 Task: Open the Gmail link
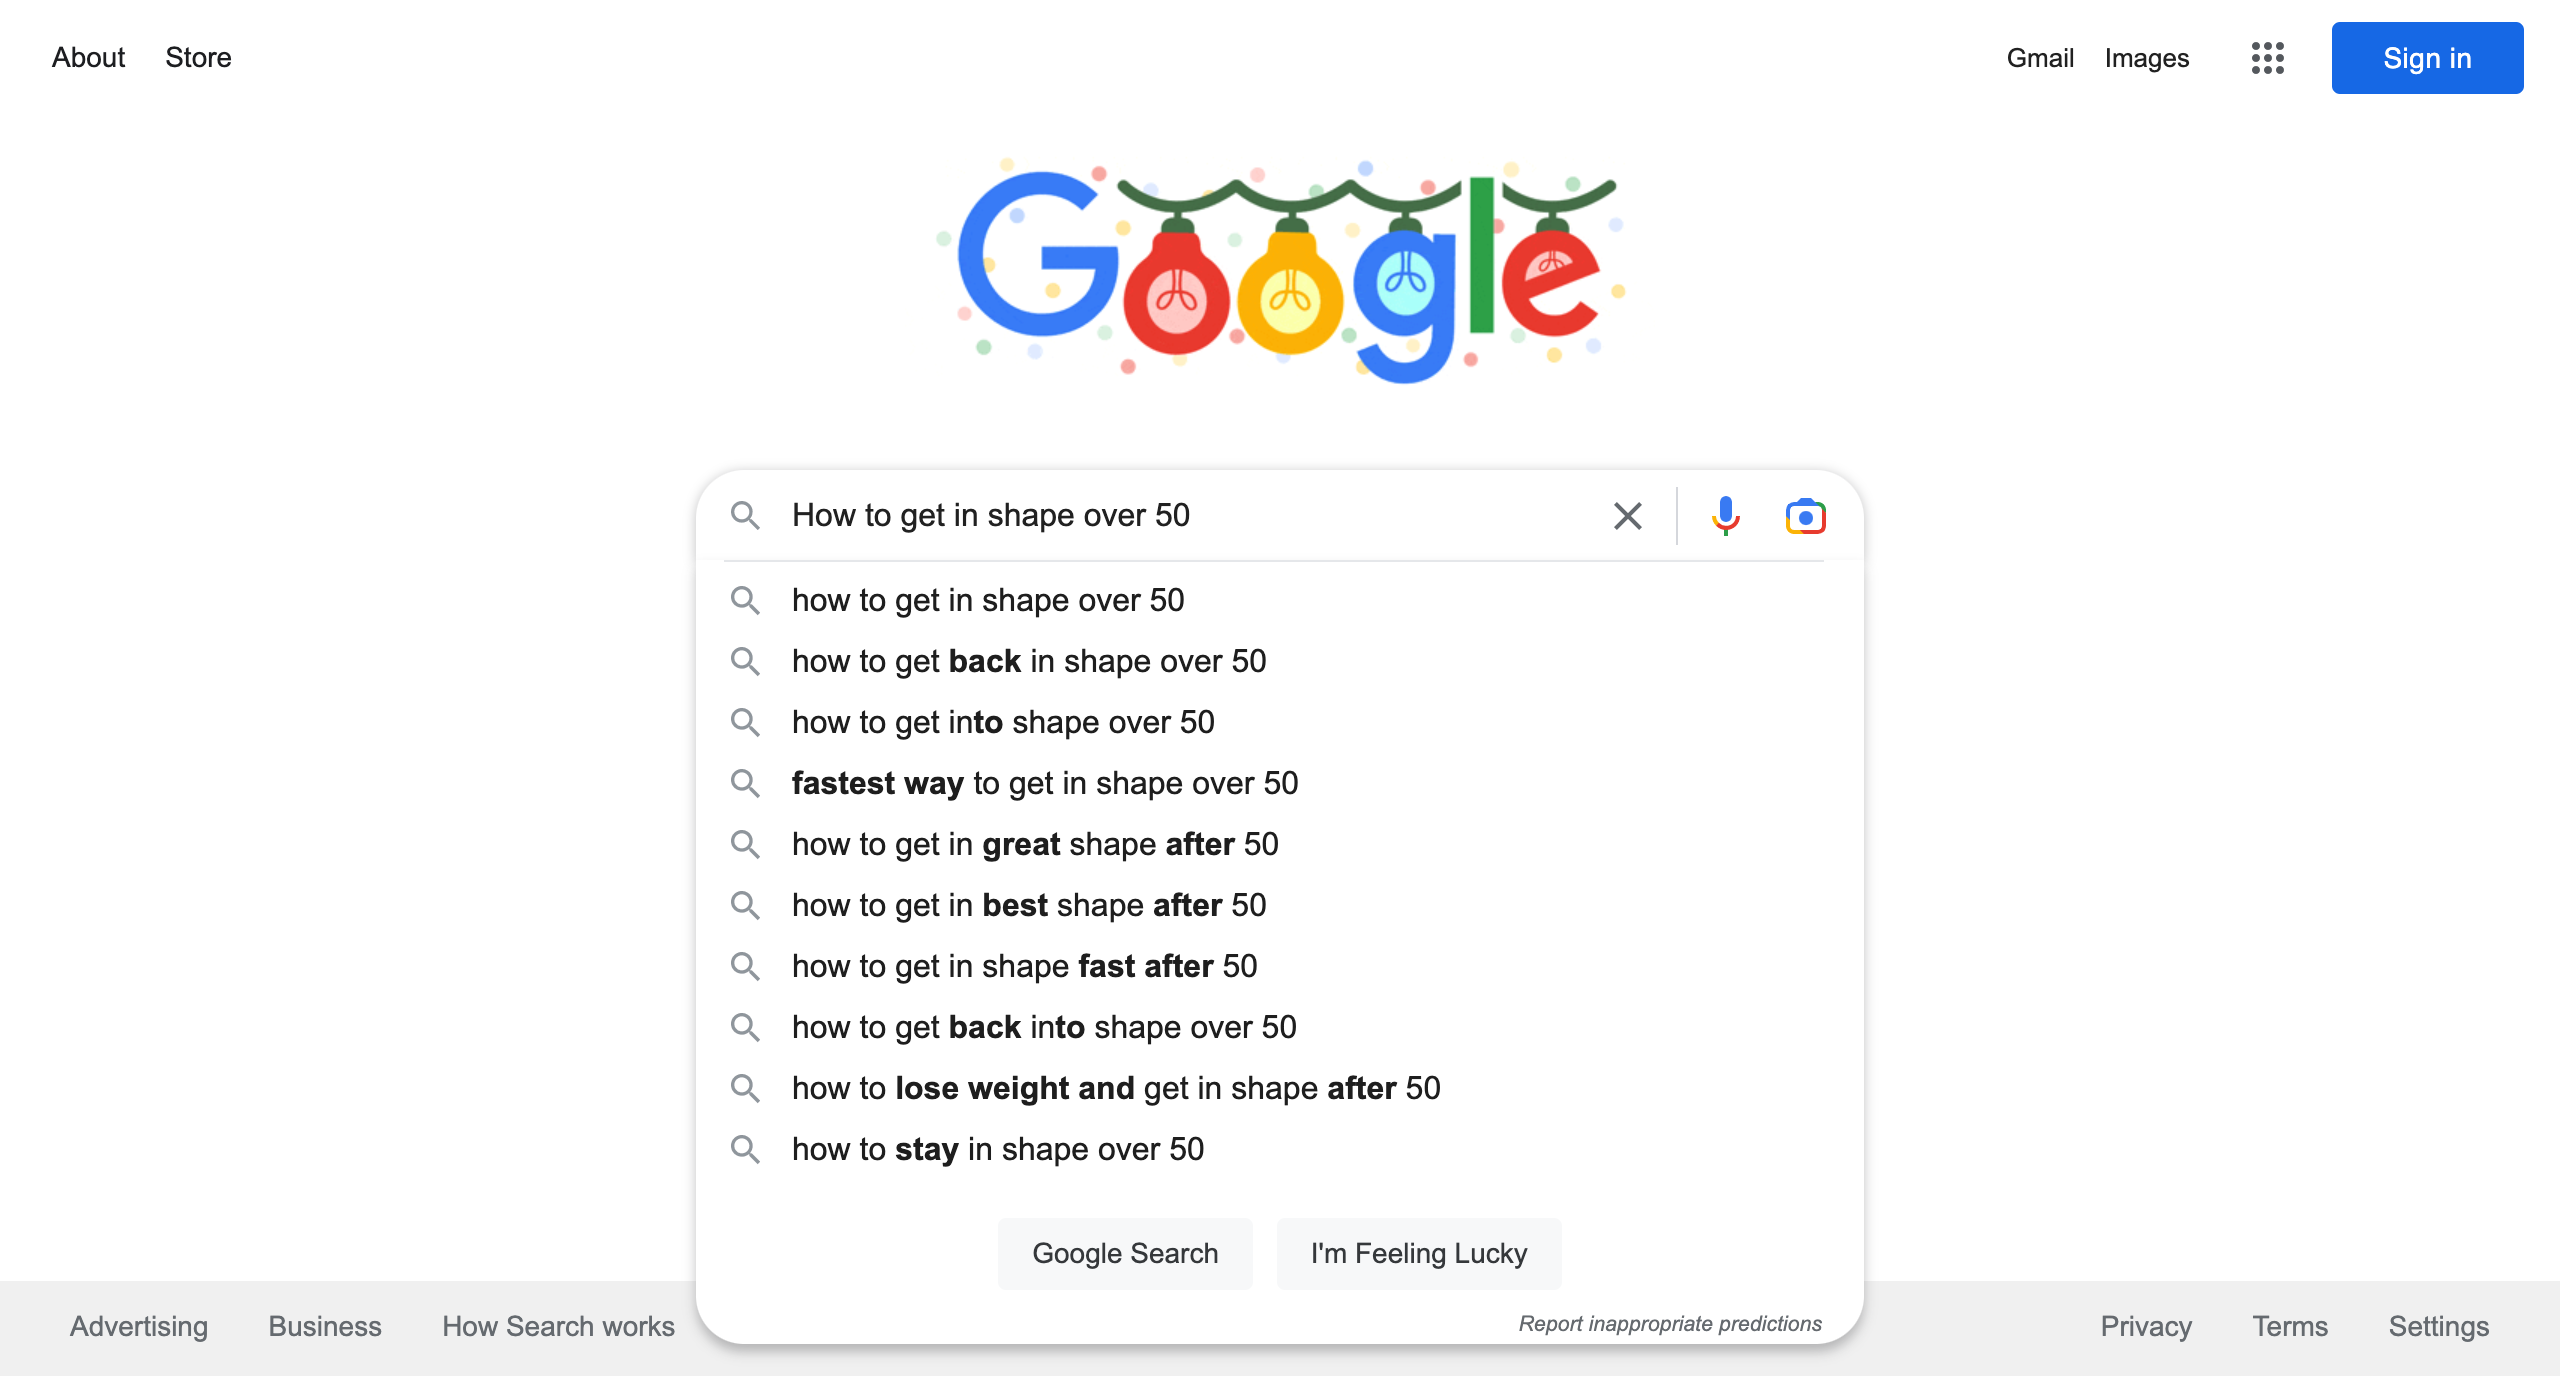pos(2040,58)
